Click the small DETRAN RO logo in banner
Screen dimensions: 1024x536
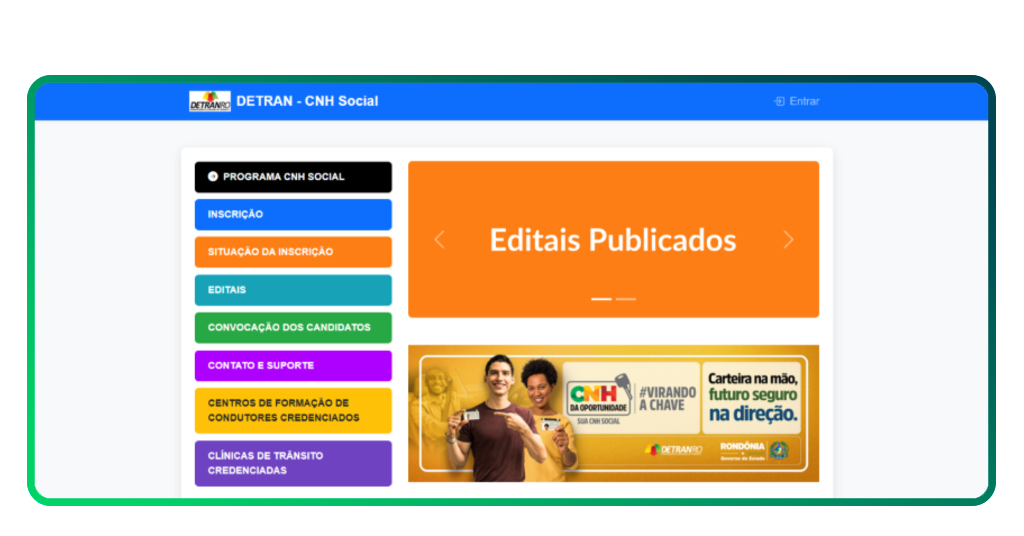[673, 450]
